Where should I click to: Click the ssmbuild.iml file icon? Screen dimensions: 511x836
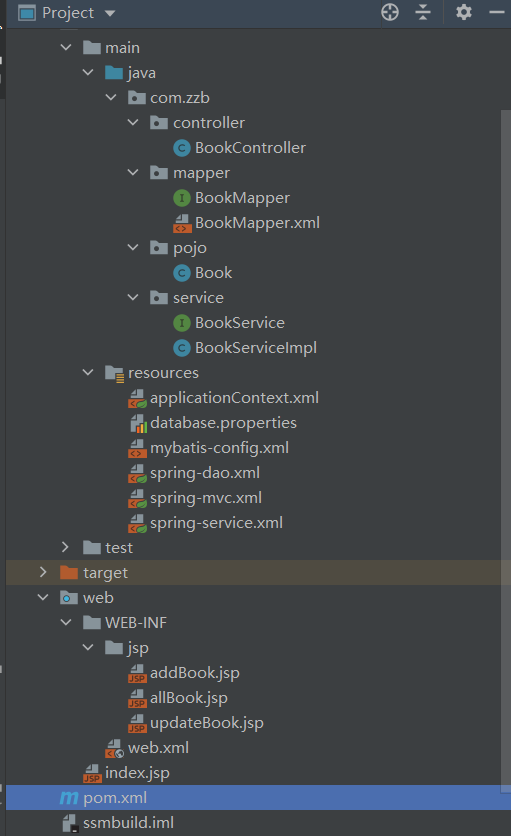coord(70,823)
